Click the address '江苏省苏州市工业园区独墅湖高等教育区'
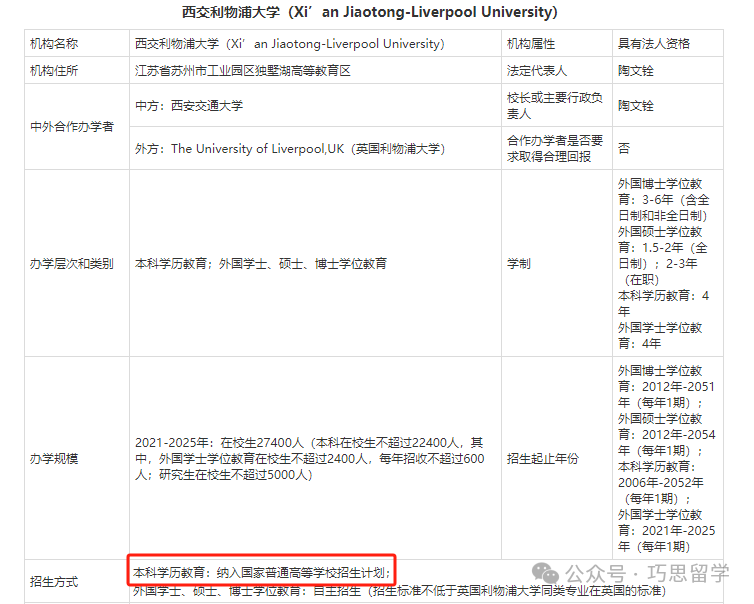 tap(243, 71)
